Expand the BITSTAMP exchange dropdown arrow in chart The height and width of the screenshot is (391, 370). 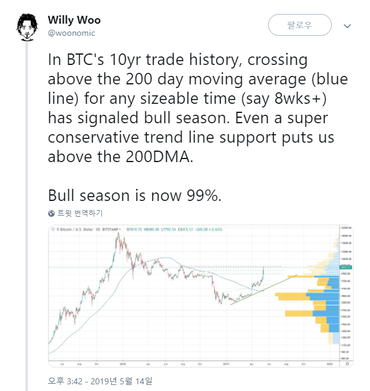tap(120, 229)
